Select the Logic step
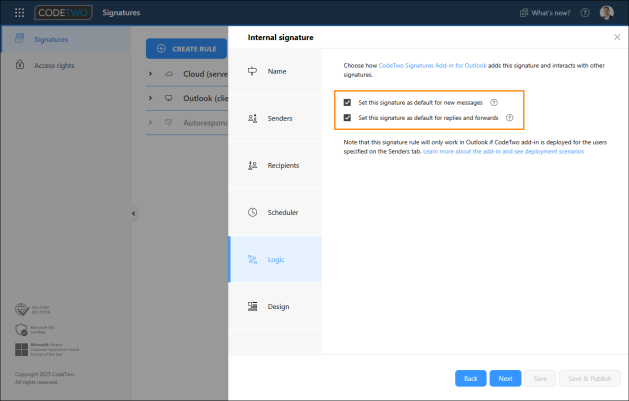The image size is (629, 401). point(275,259)
